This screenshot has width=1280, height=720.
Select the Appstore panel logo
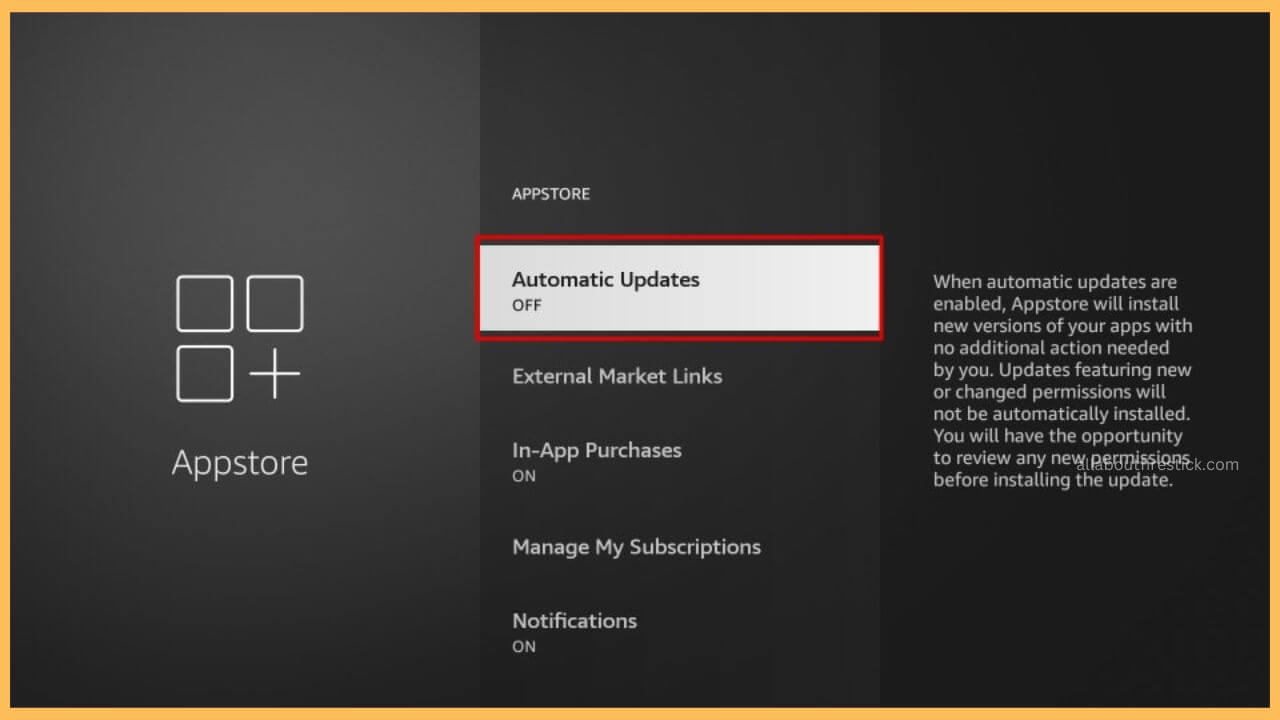coord(240,340)
